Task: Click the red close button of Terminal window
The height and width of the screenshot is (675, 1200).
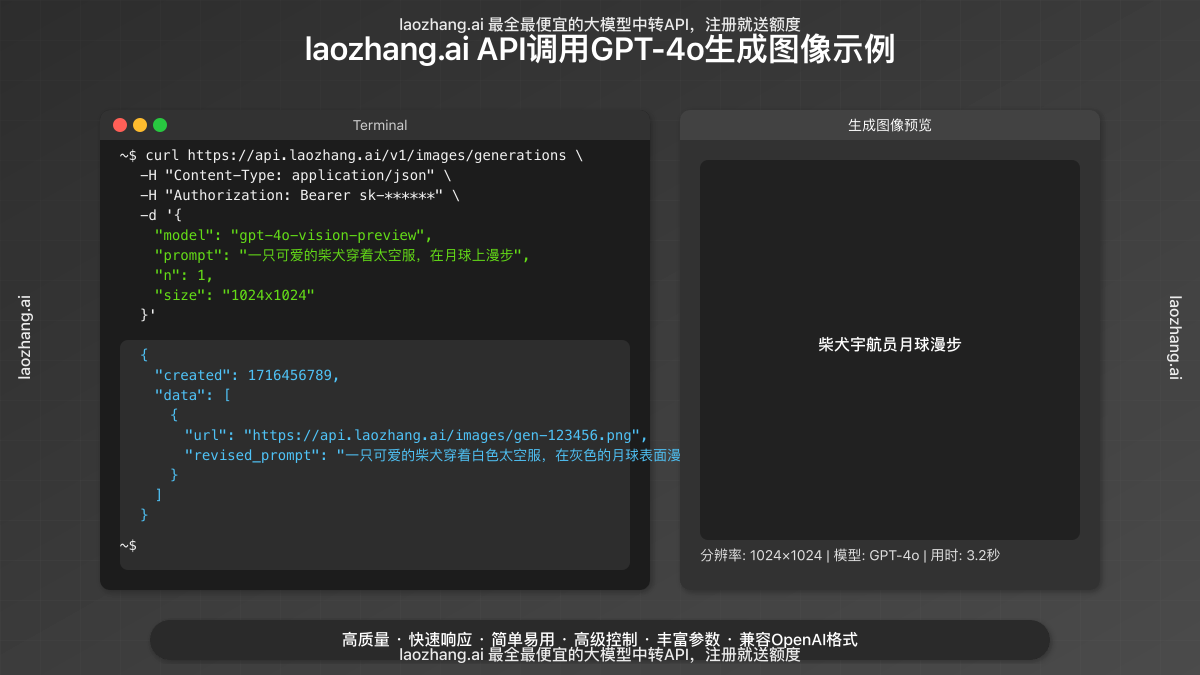Action: click(x=120, y=125)
